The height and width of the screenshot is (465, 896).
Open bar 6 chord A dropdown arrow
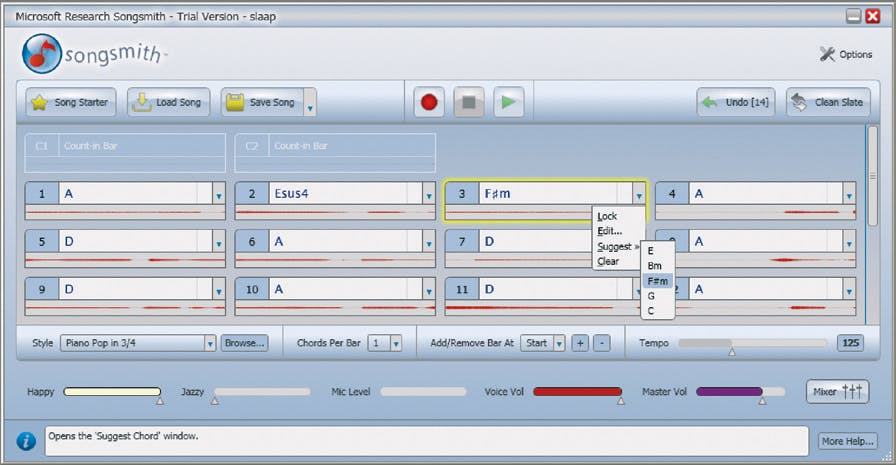pyautogui.click(x=429, y=242)
